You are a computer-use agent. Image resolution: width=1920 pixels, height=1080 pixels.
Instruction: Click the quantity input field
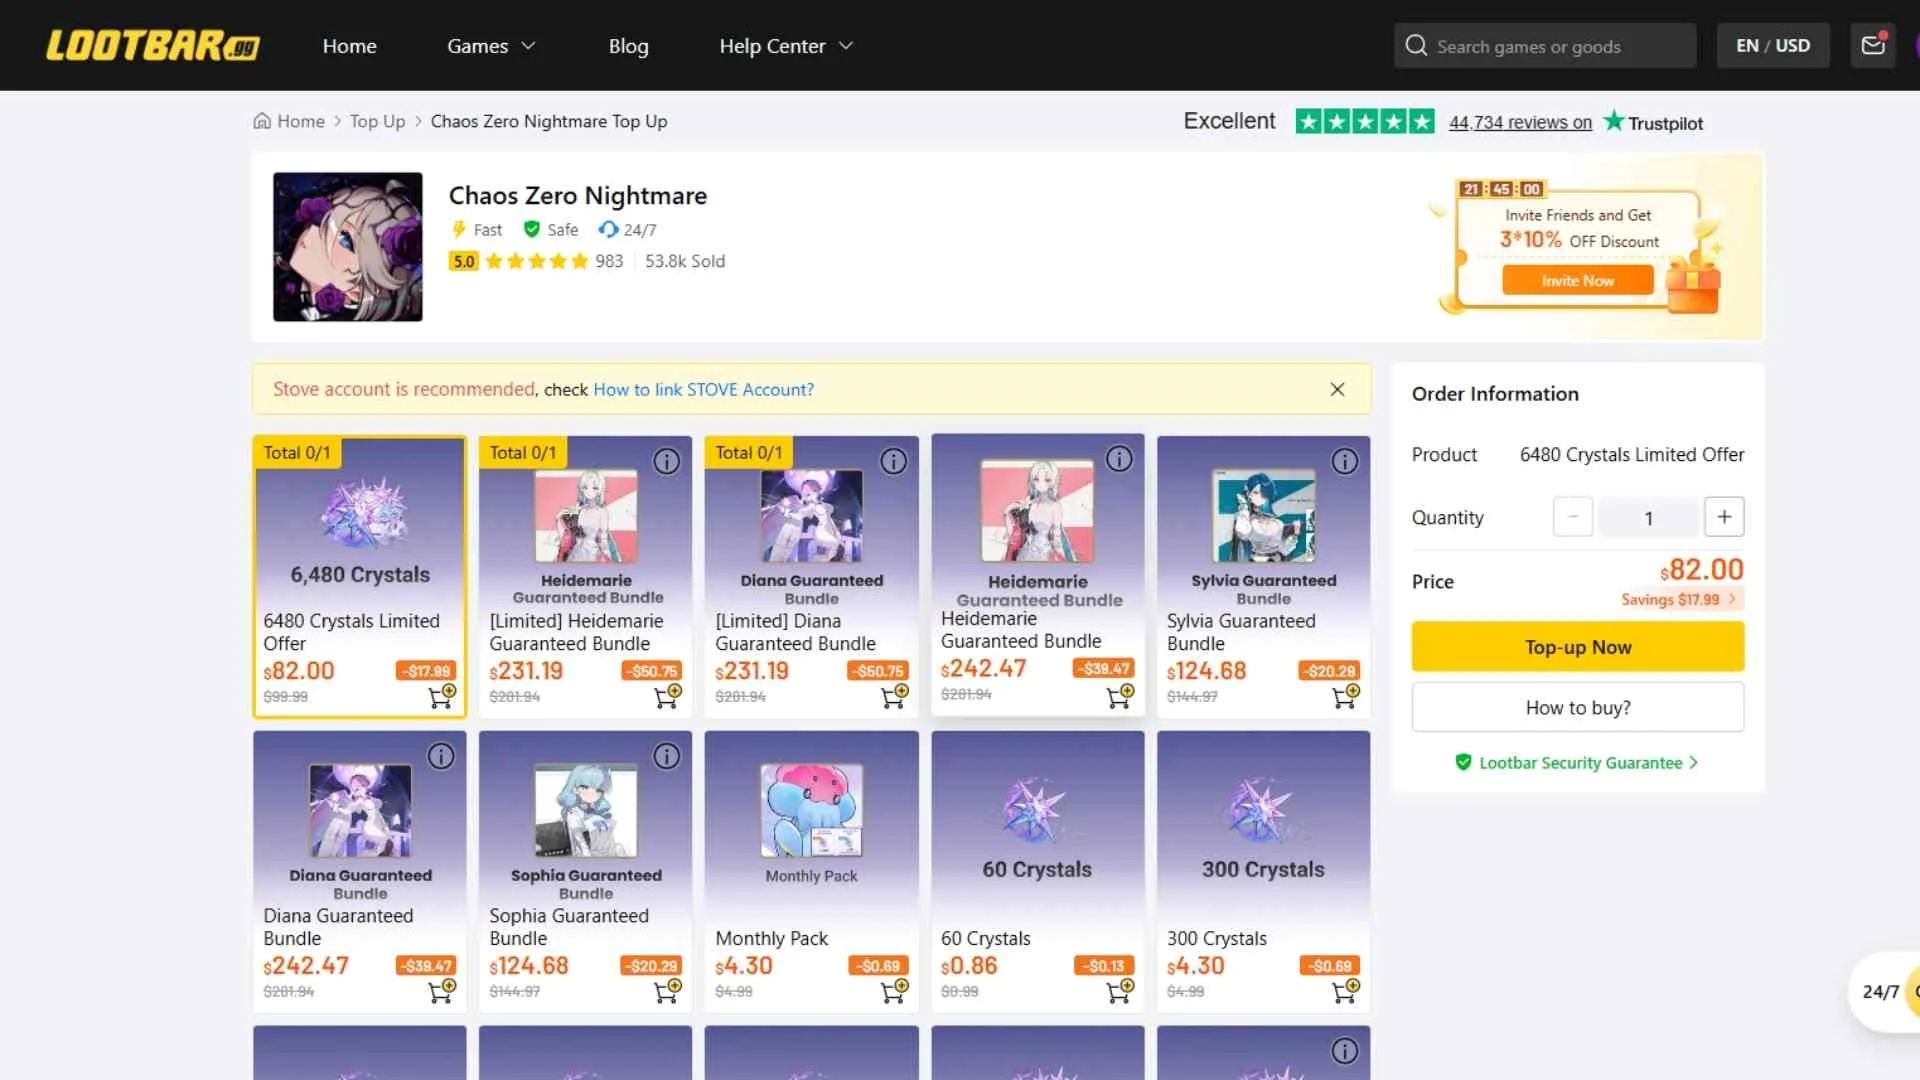(x=1648, y=517)
